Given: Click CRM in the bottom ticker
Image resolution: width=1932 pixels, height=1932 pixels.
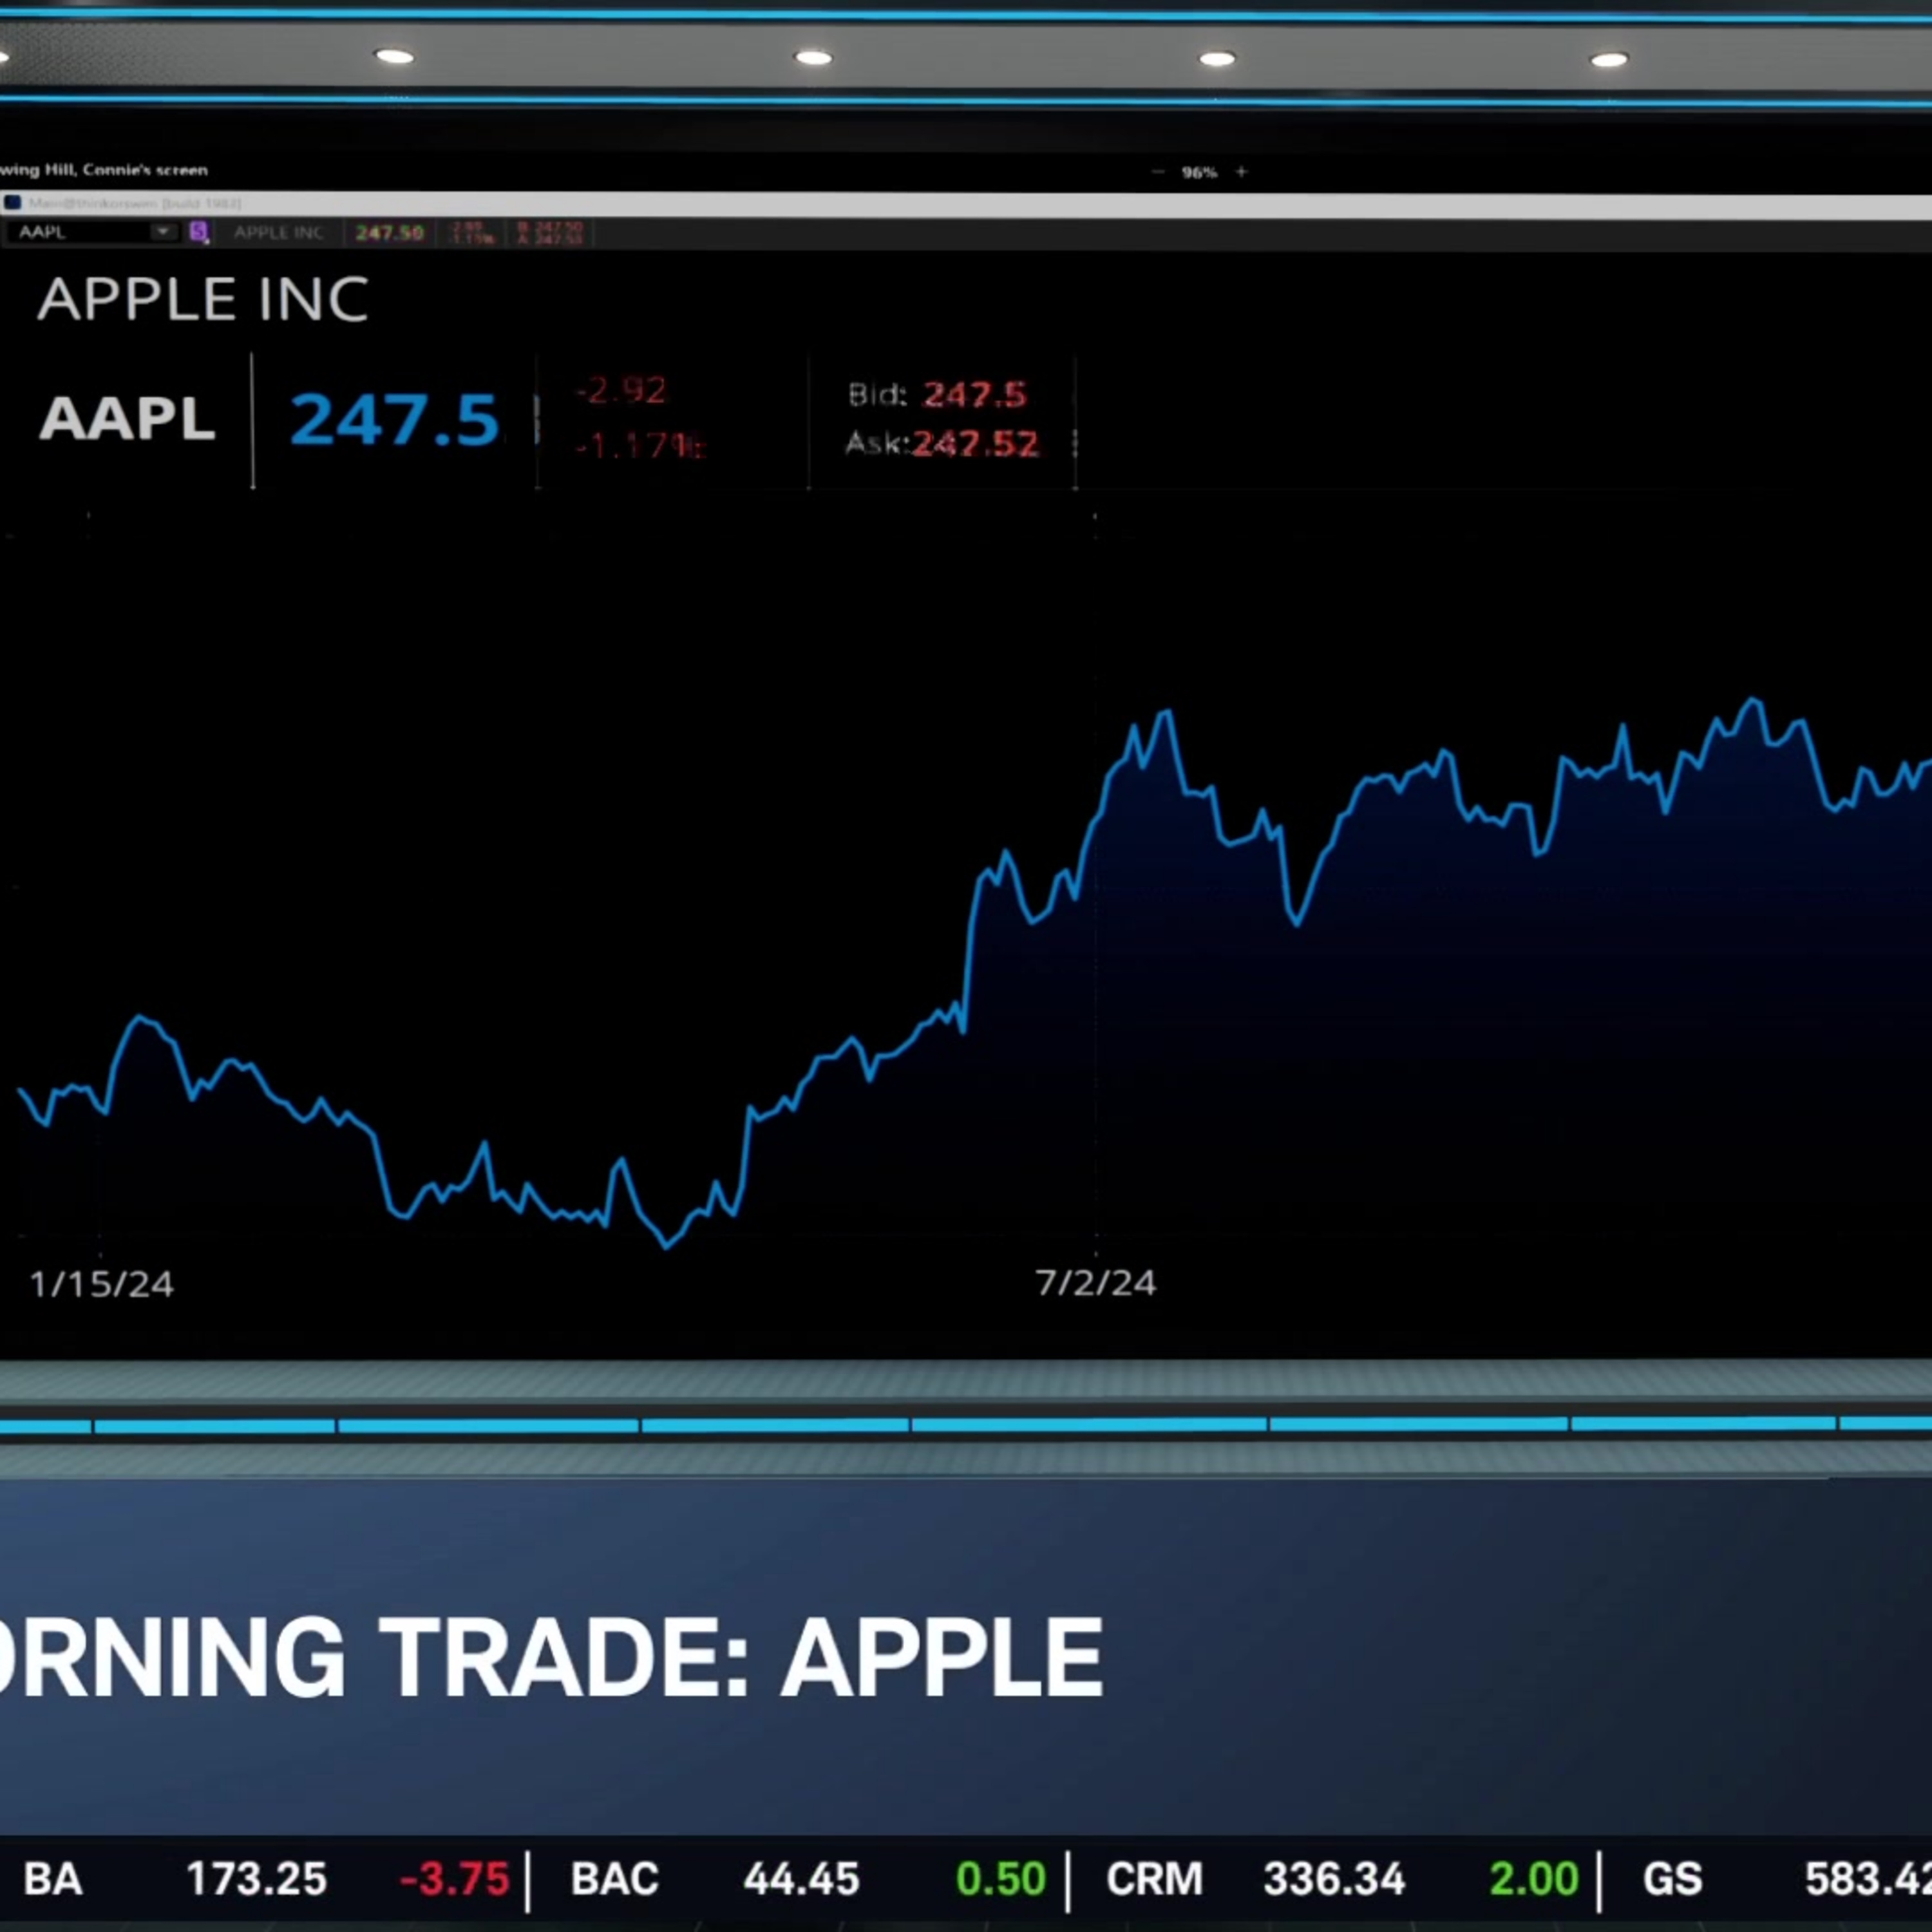Looking at the screenshot, I should [1154, 1879].
